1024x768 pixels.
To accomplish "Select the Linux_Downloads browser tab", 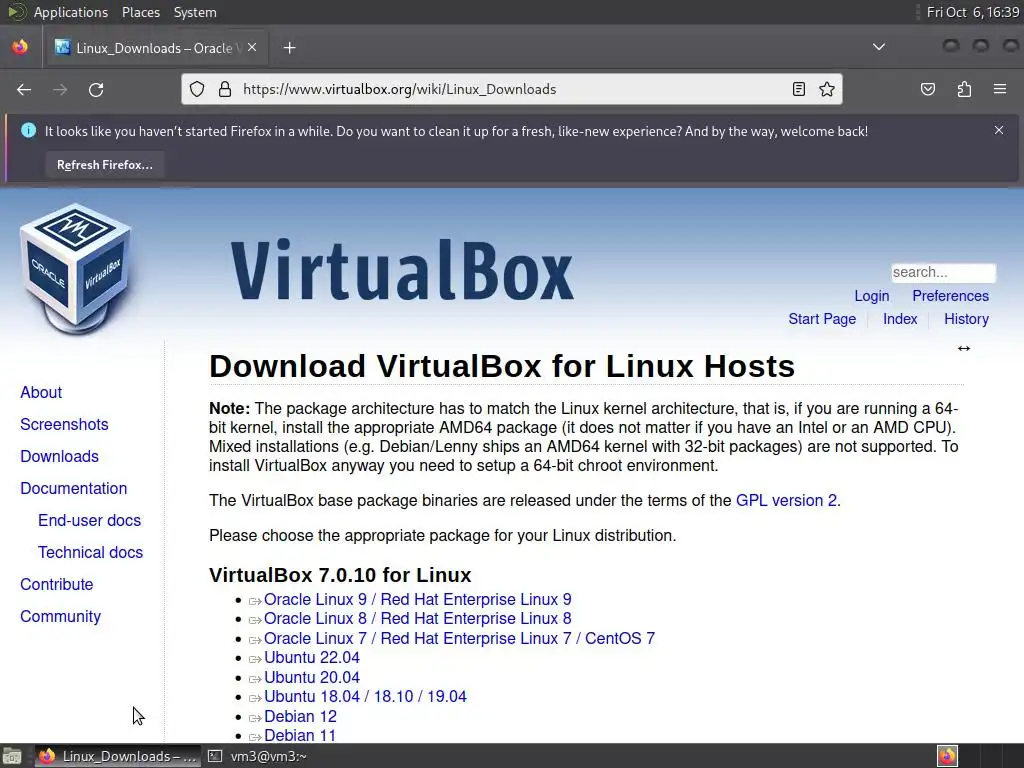I will pyautogui.click(x=155, y=48).
